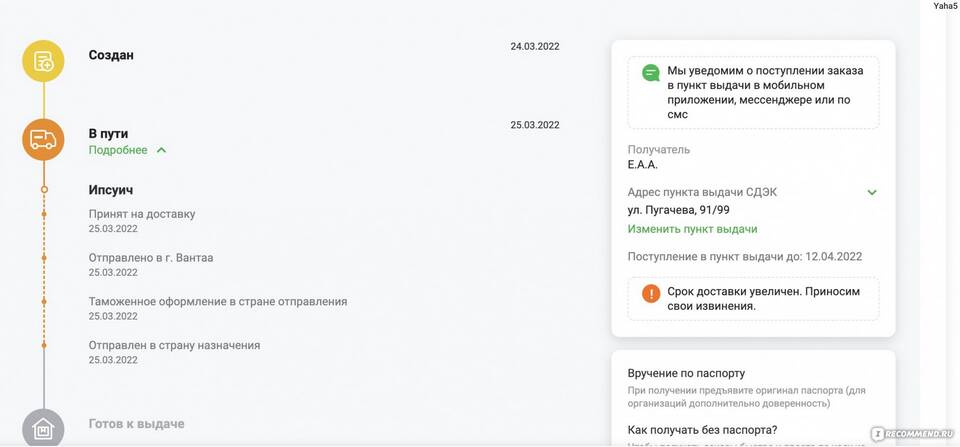Click 'Изменить пункт выдачи' link
The image size is (960, 447).
point(692,229)
